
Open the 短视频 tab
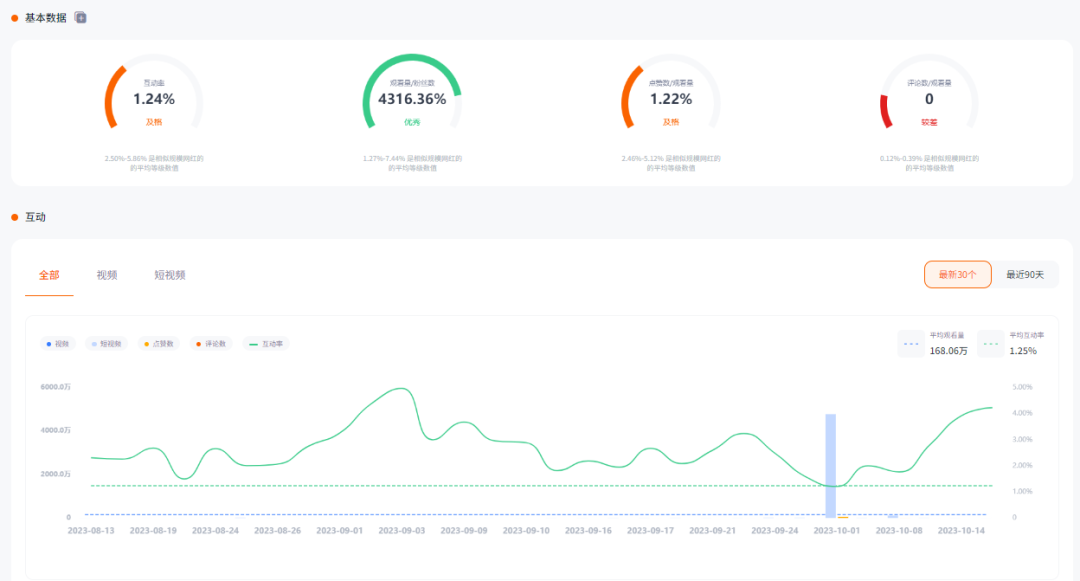(169, 275)
